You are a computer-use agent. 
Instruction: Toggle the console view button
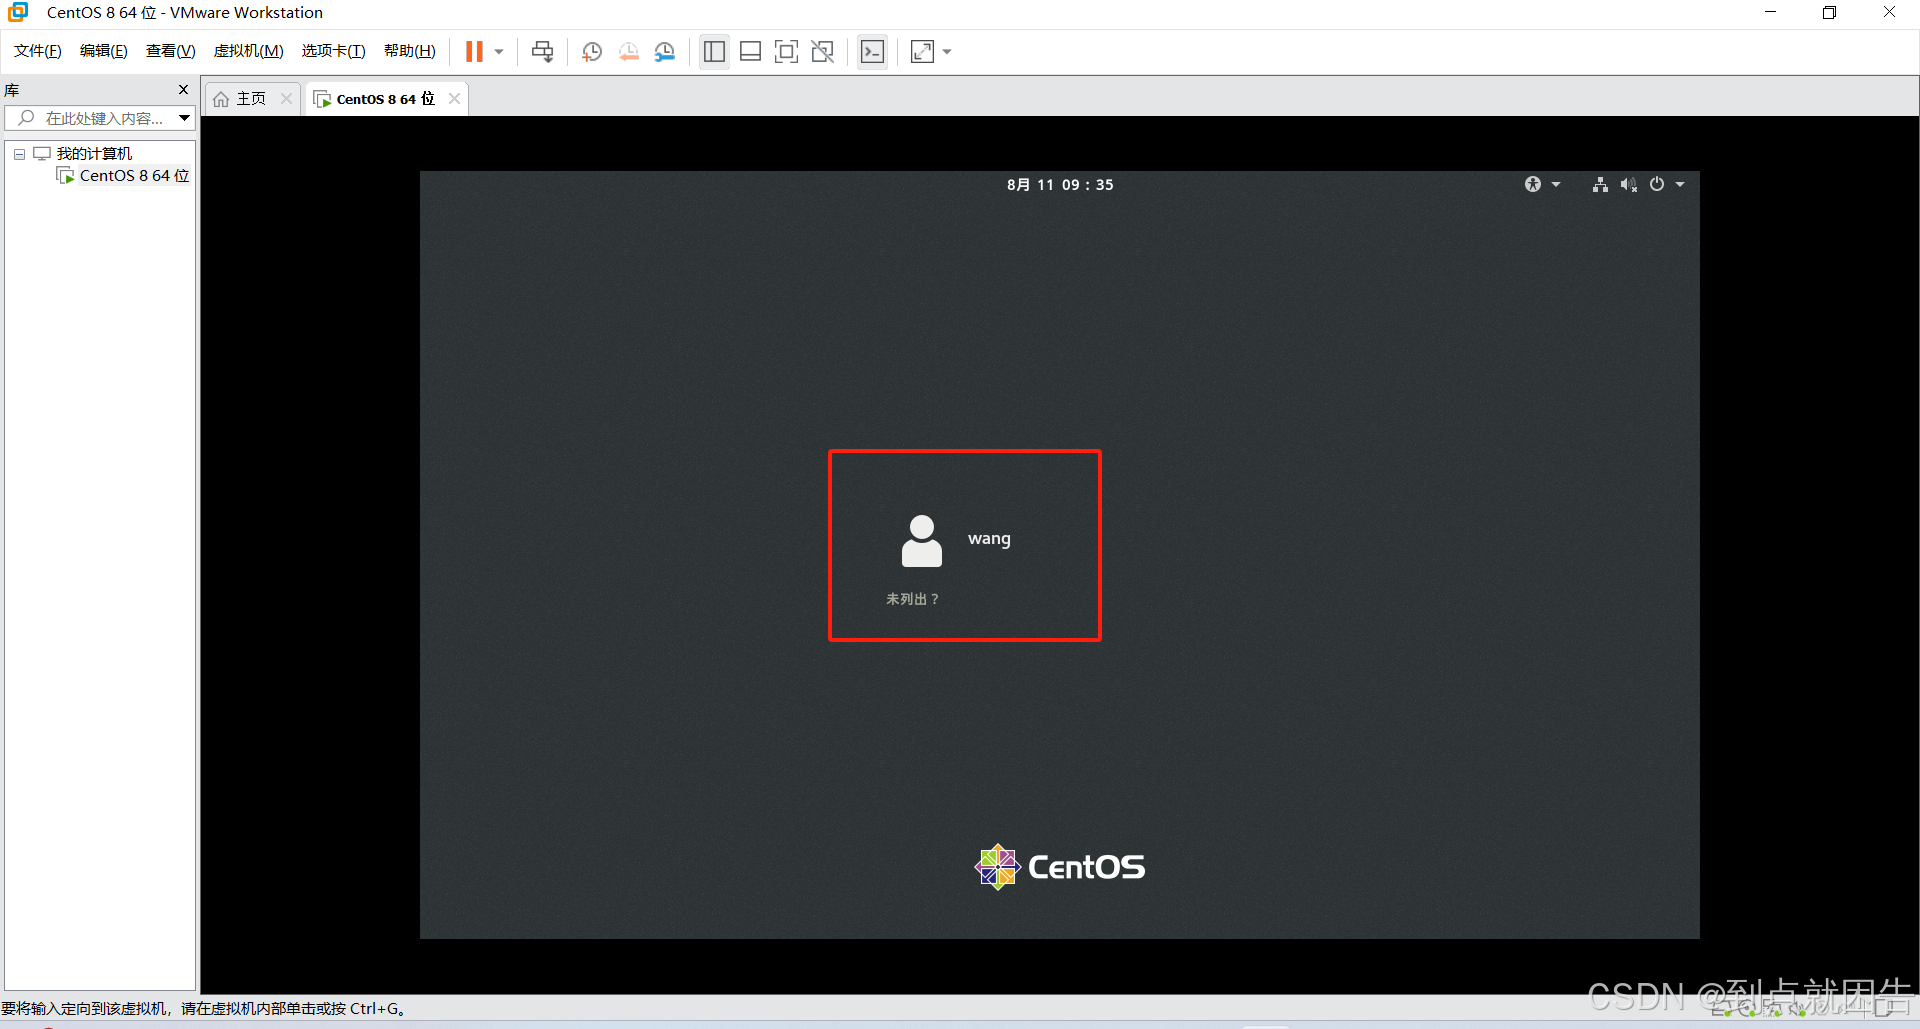click(x=872, y=51)
